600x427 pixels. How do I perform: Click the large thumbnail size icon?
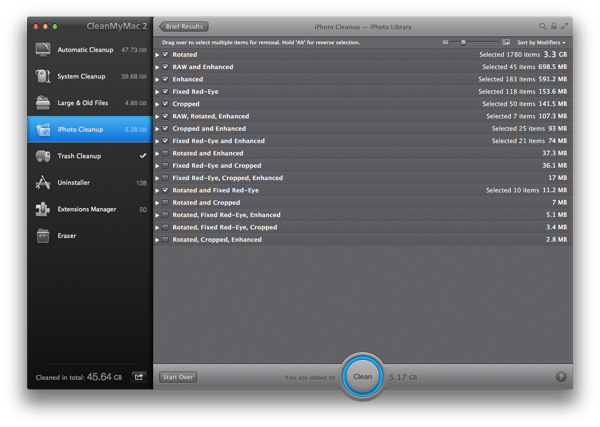pyautogui.click(x=506, y=42)
